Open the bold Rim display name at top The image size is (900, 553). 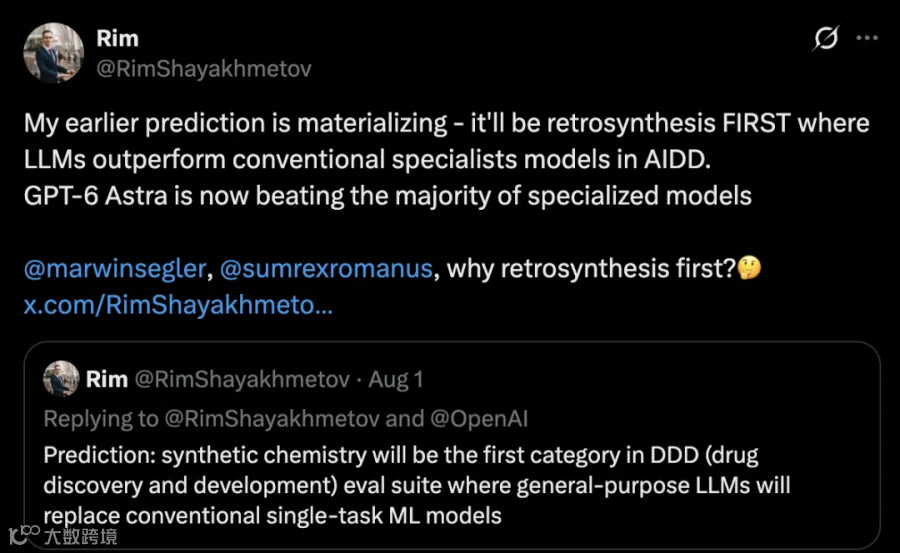[118, 38]
